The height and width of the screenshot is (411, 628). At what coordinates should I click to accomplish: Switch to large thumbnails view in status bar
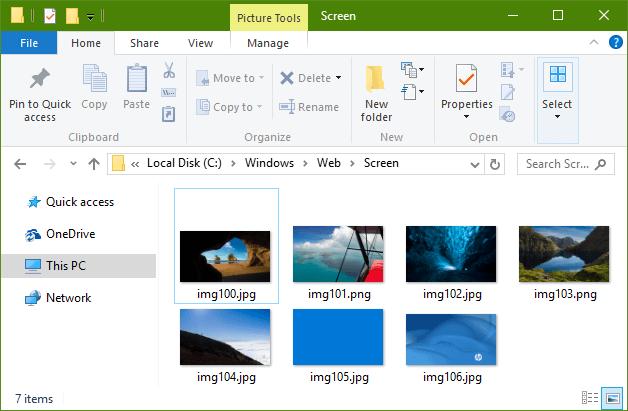pyautogui.click(x=613, y=398)
